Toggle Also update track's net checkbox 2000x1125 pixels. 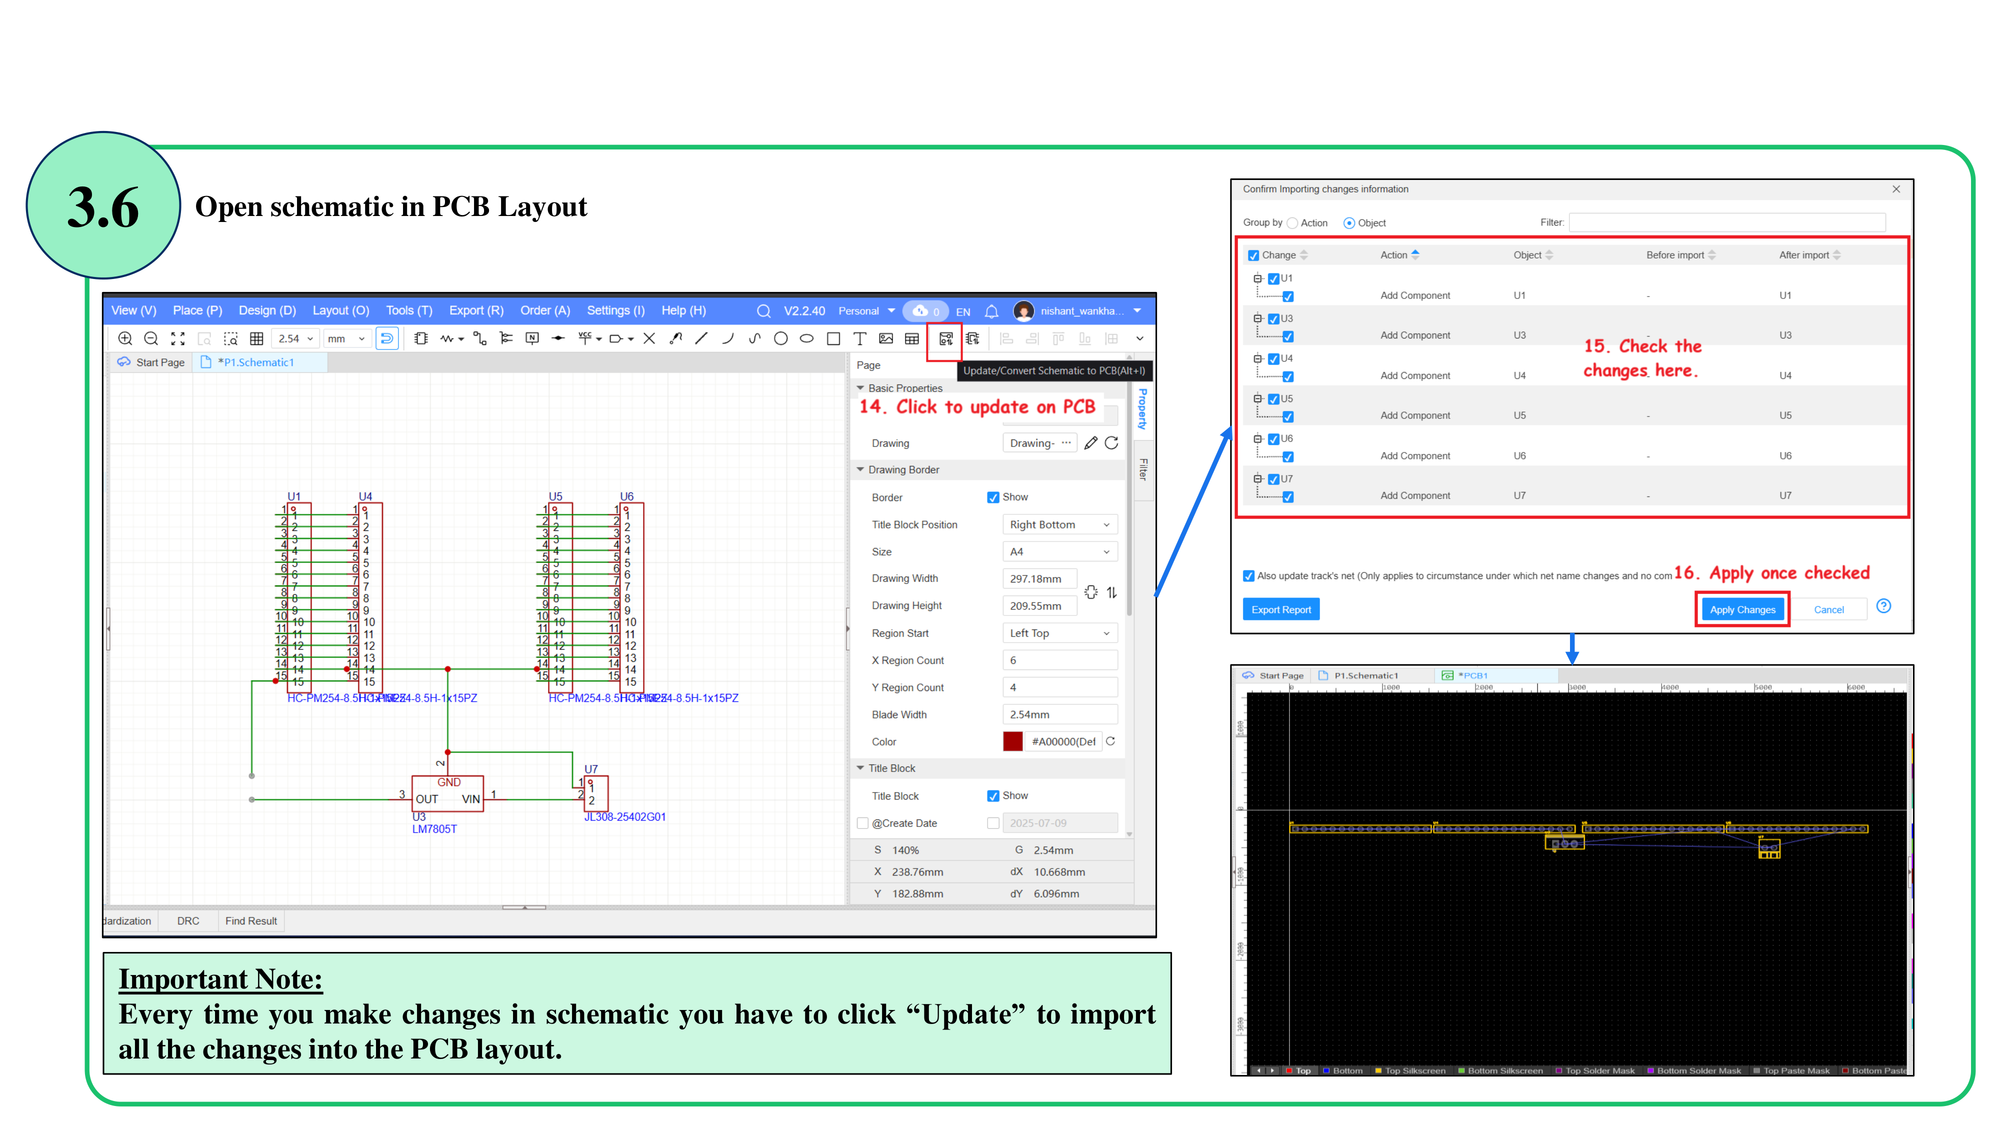pyautogui.click(x=1248, y=576)
